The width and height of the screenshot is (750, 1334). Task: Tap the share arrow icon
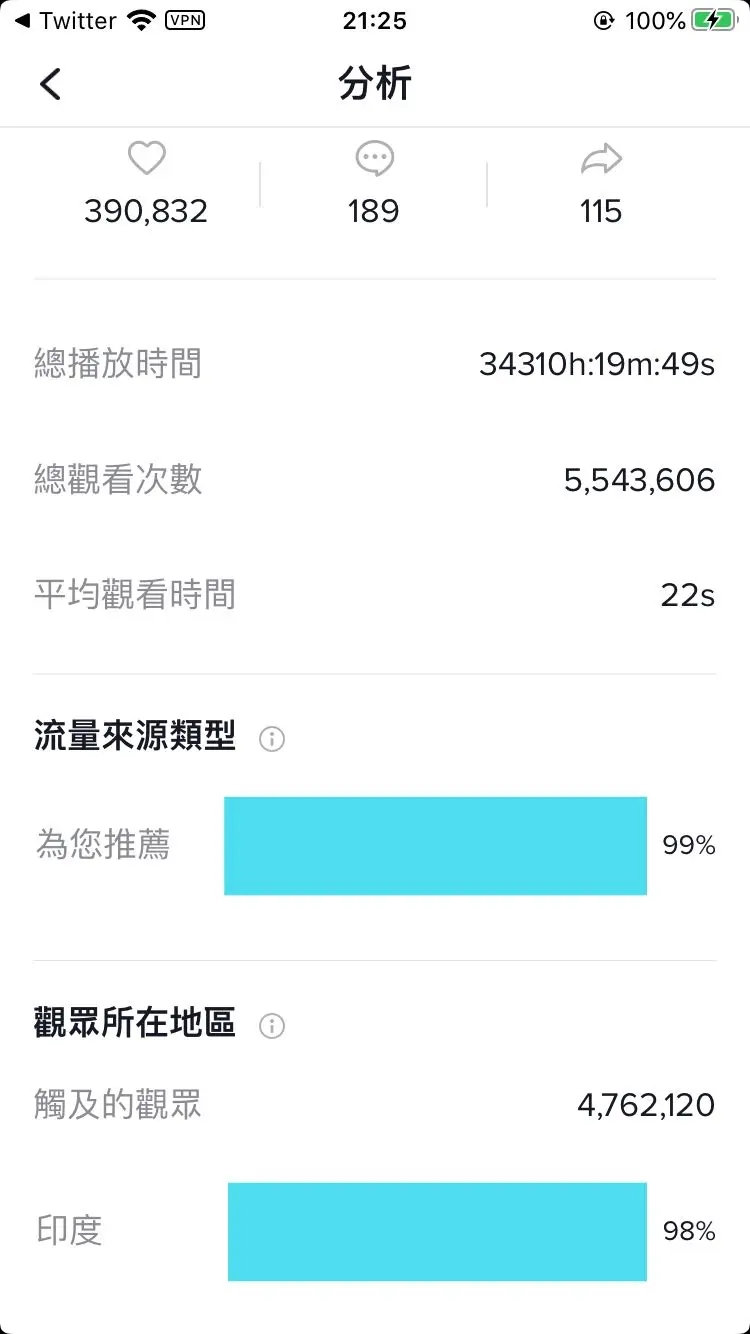[601, 158]
